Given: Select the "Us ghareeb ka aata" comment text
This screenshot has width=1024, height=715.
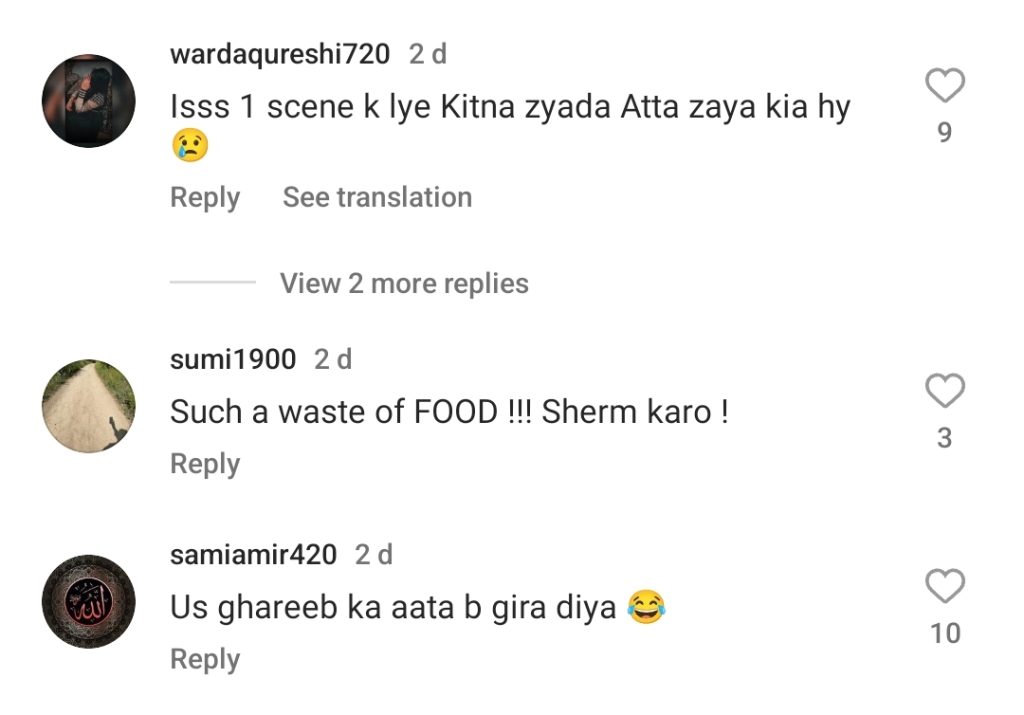Looking at the screenshot, I should tap(393, 607).
